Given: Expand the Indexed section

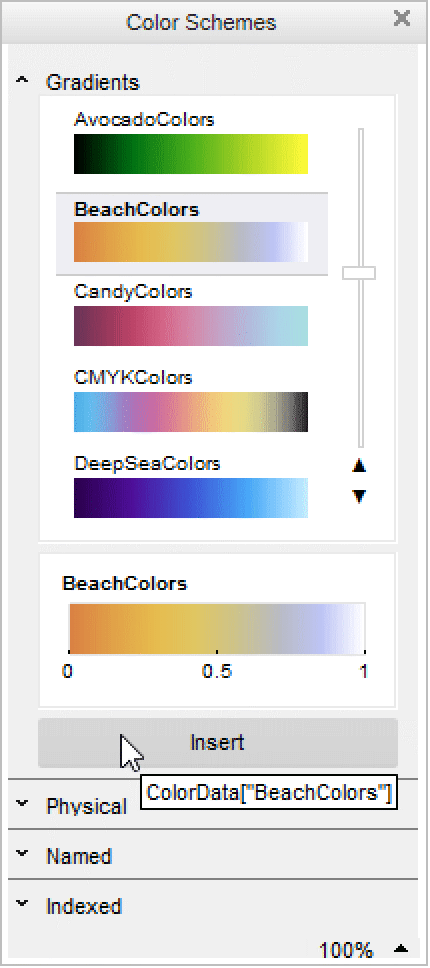Looking at the screenshot, I should click(x=22, y=904).
